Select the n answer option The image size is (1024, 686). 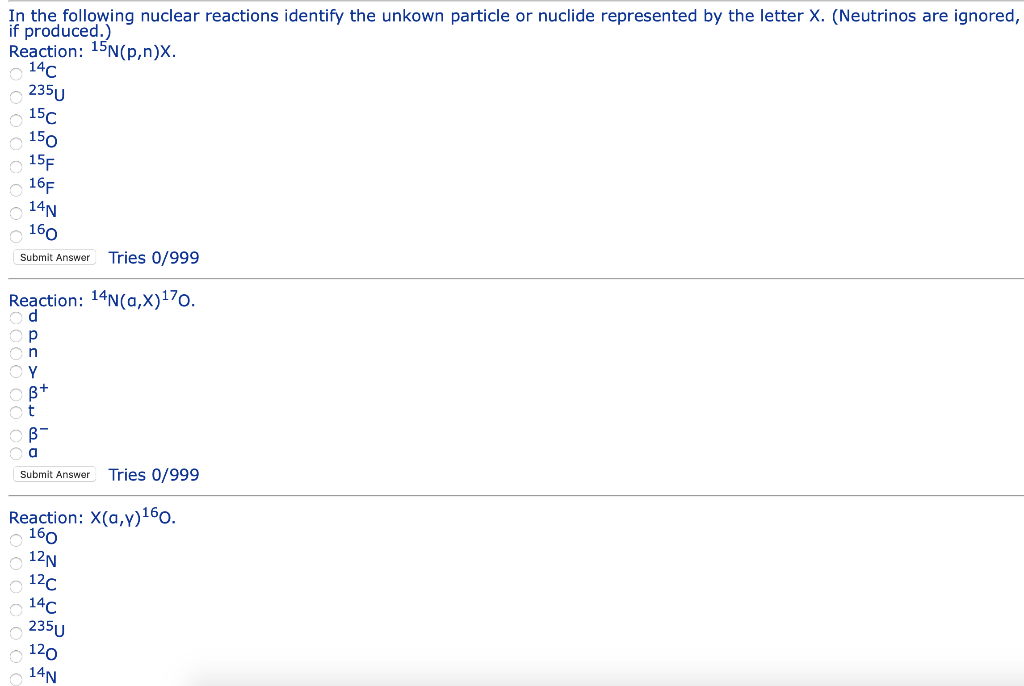pyautogui.click(x=16, y=353)
